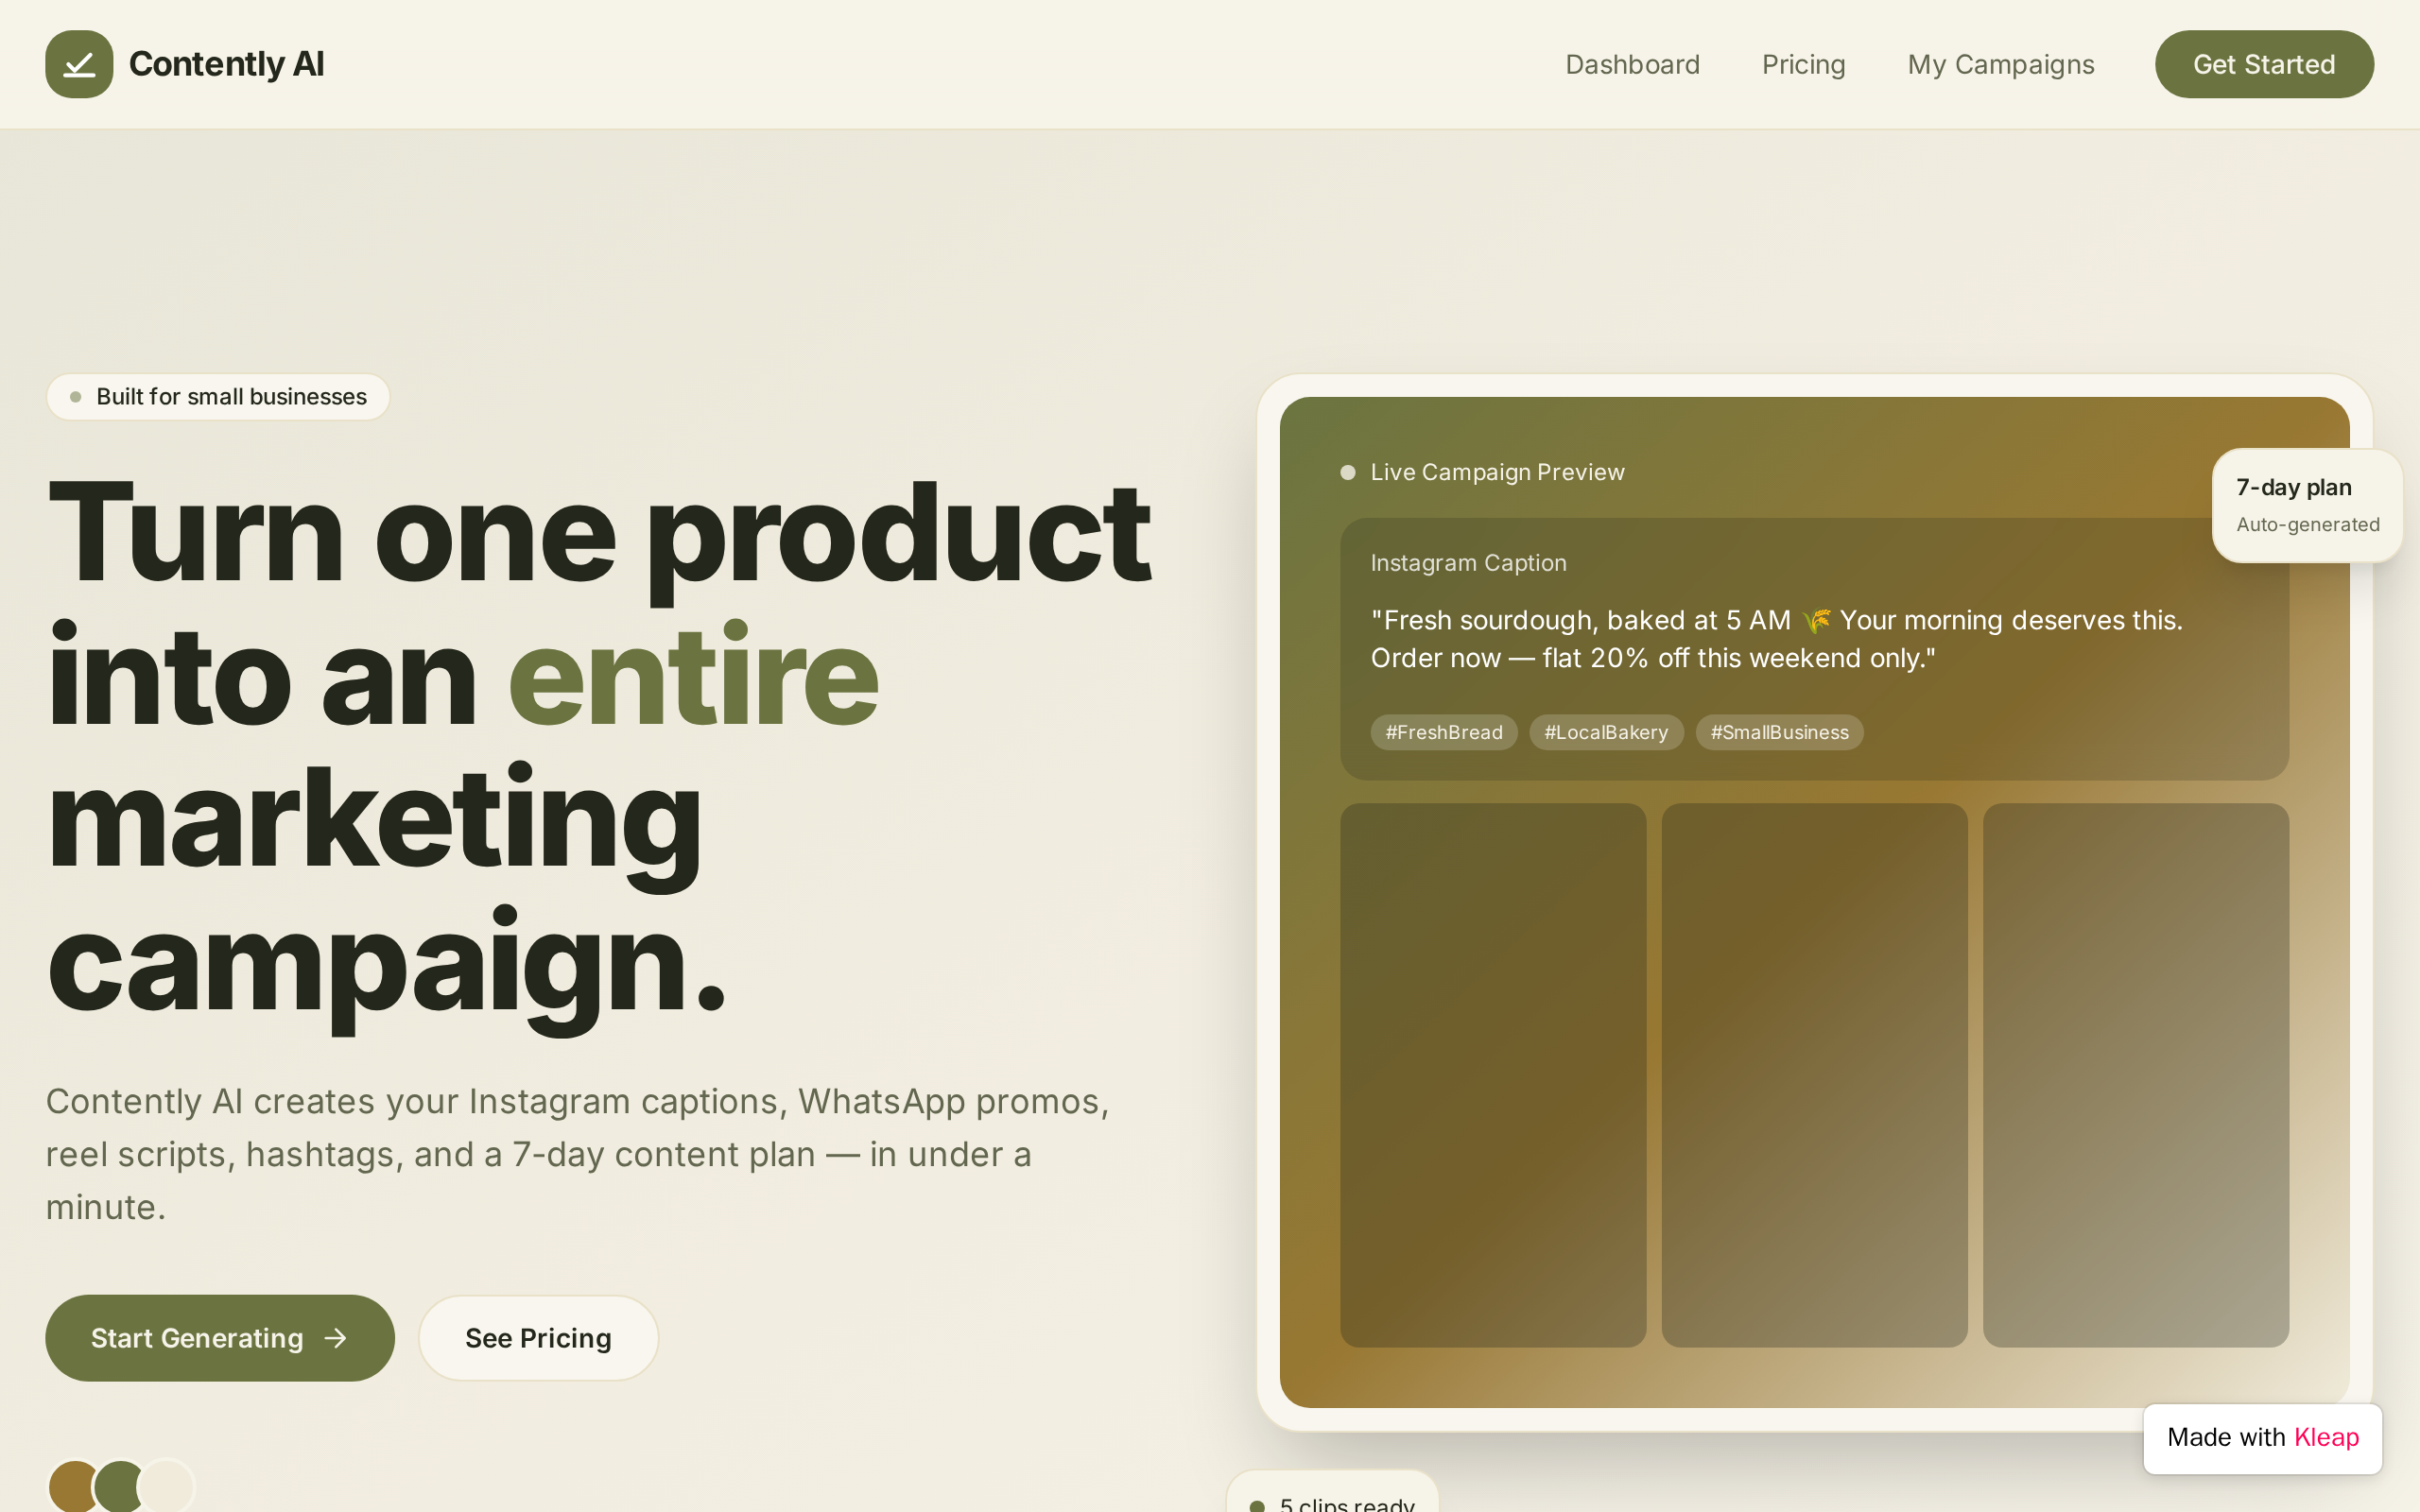Click the Auto-generated text on plan card
The image size is (2420, 1512).
click(x=2307, y=524)
